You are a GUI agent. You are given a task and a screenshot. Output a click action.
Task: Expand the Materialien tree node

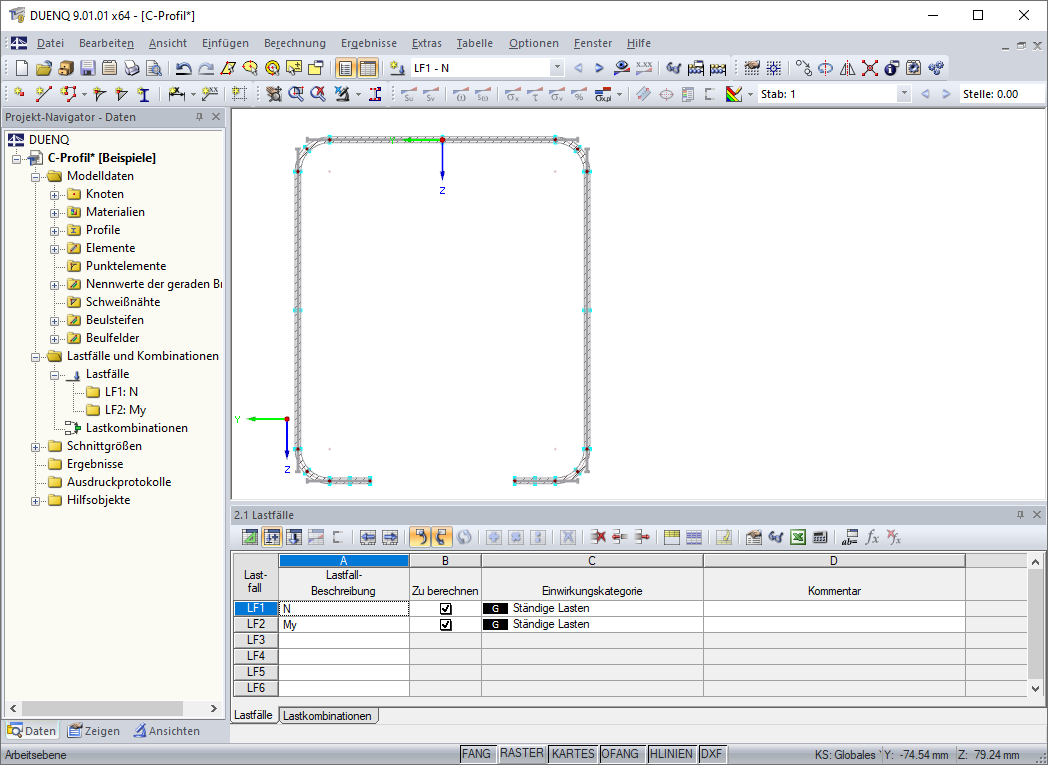tap(55, 213)
